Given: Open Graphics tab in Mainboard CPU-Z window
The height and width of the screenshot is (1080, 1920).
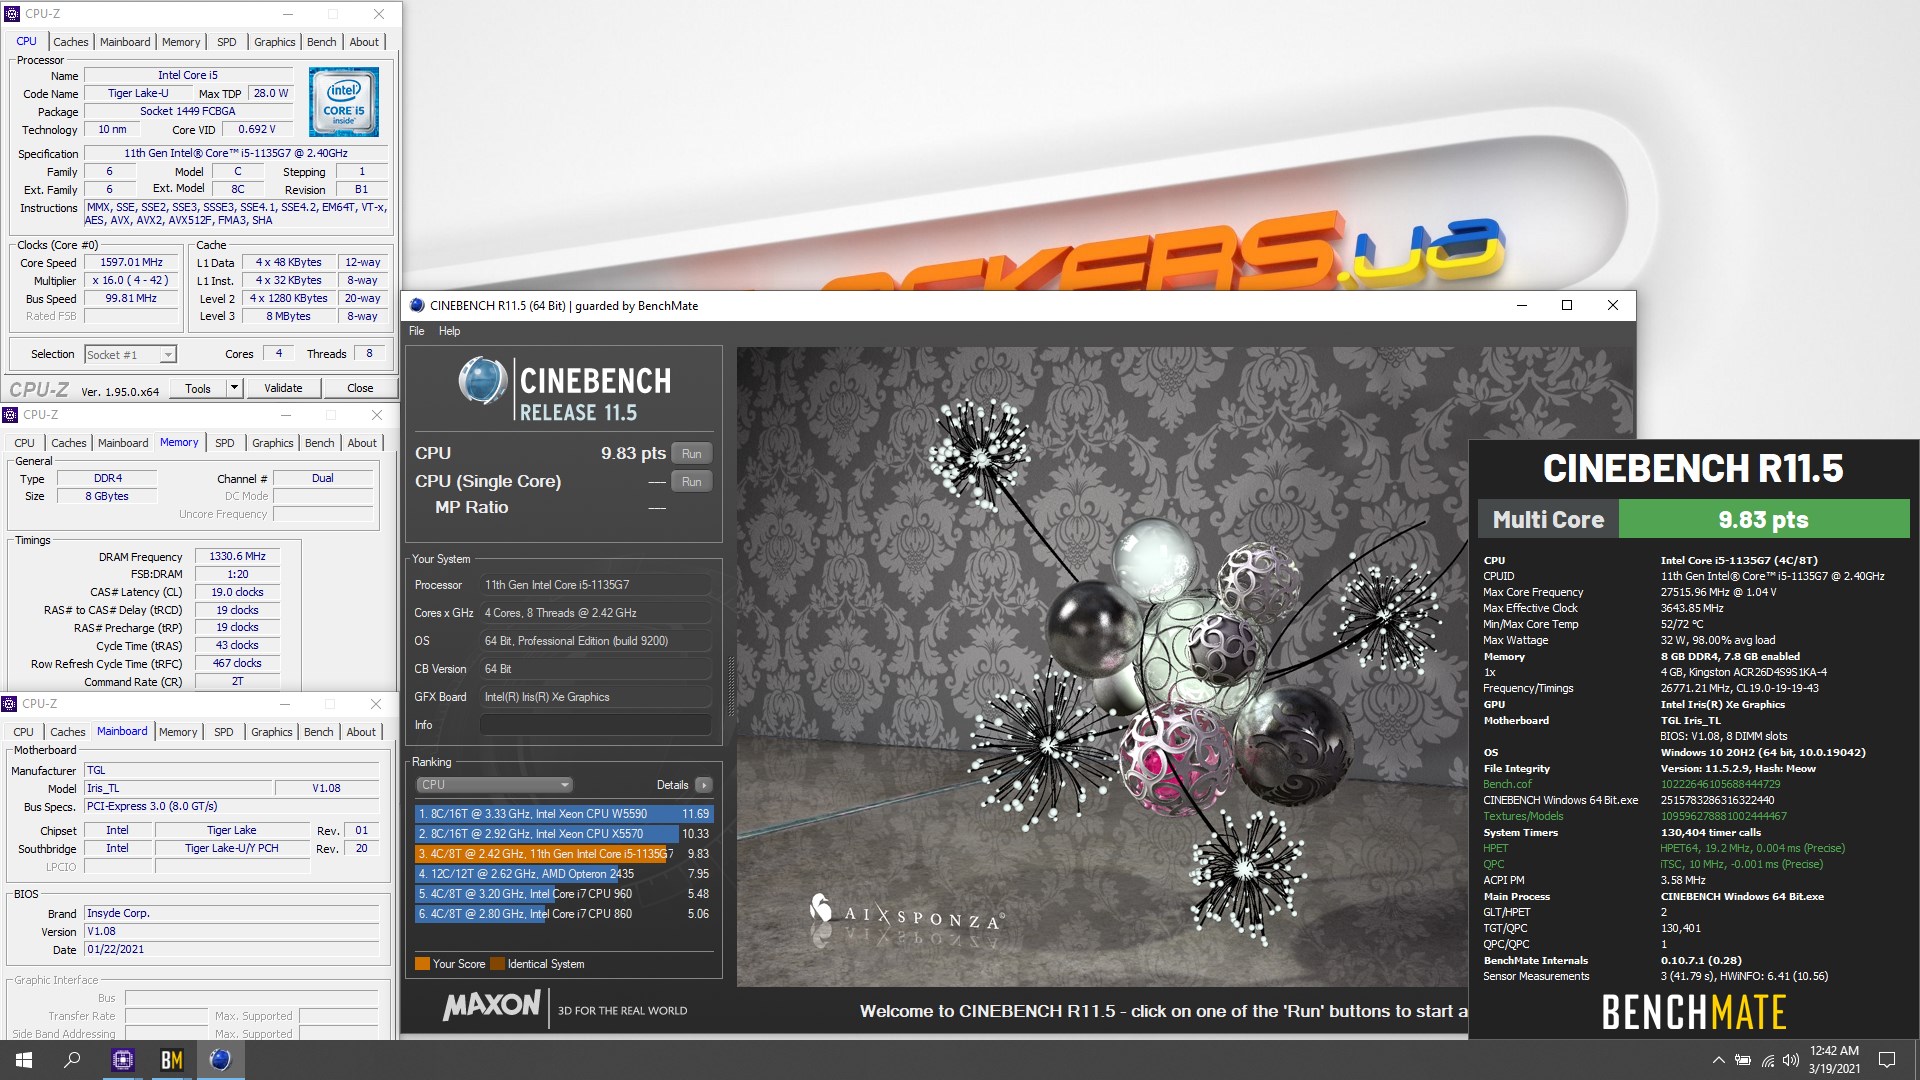Looking at the screenshot, I should [272, 732].
